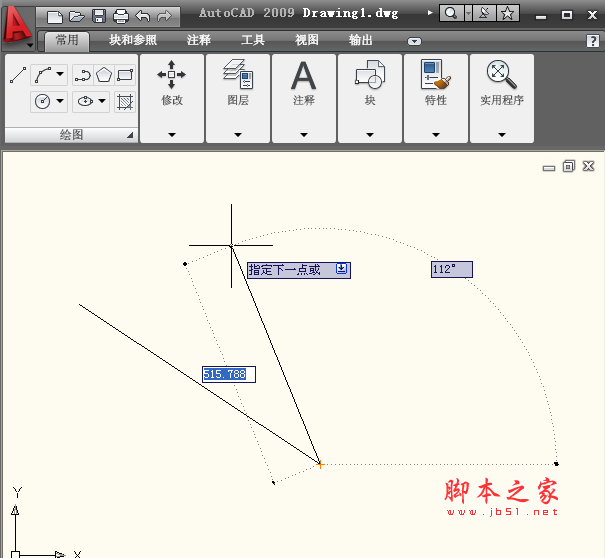Click the Plot printer icon

point(121,17)
